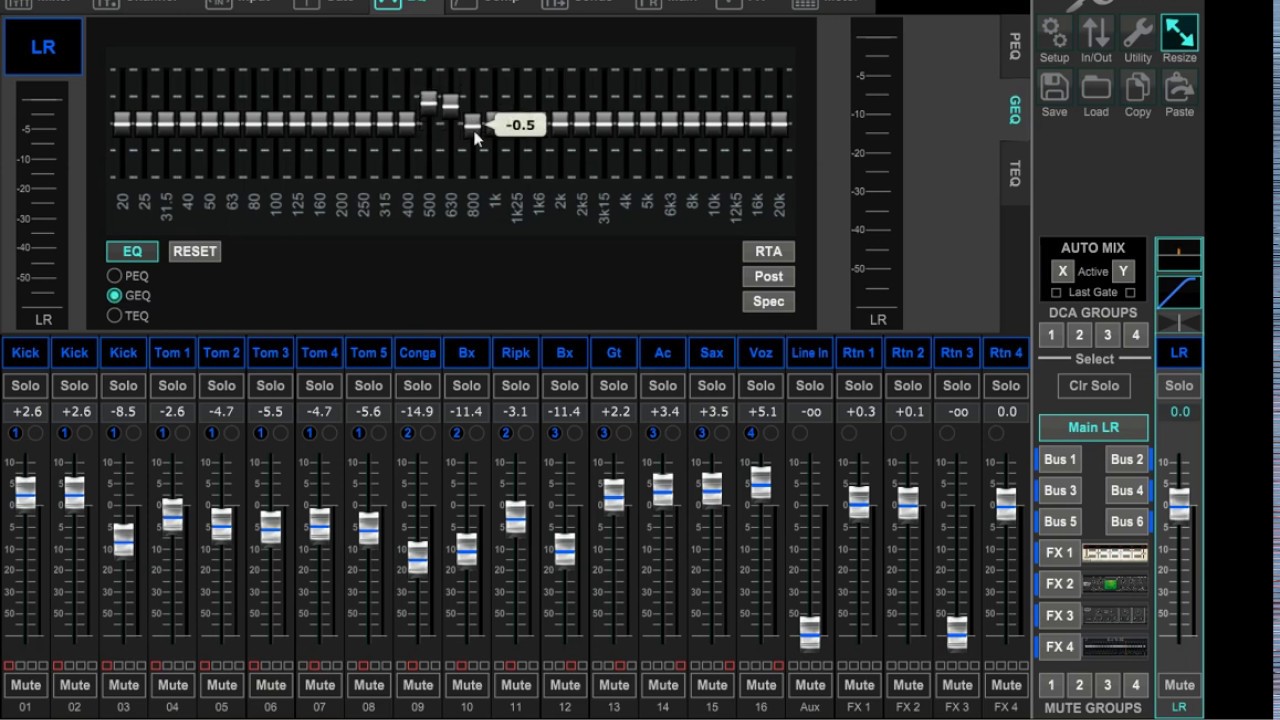This screenshot has width=1280, height=720.
Task: Click the Rtn 3 fader knob
Action: 957,633
